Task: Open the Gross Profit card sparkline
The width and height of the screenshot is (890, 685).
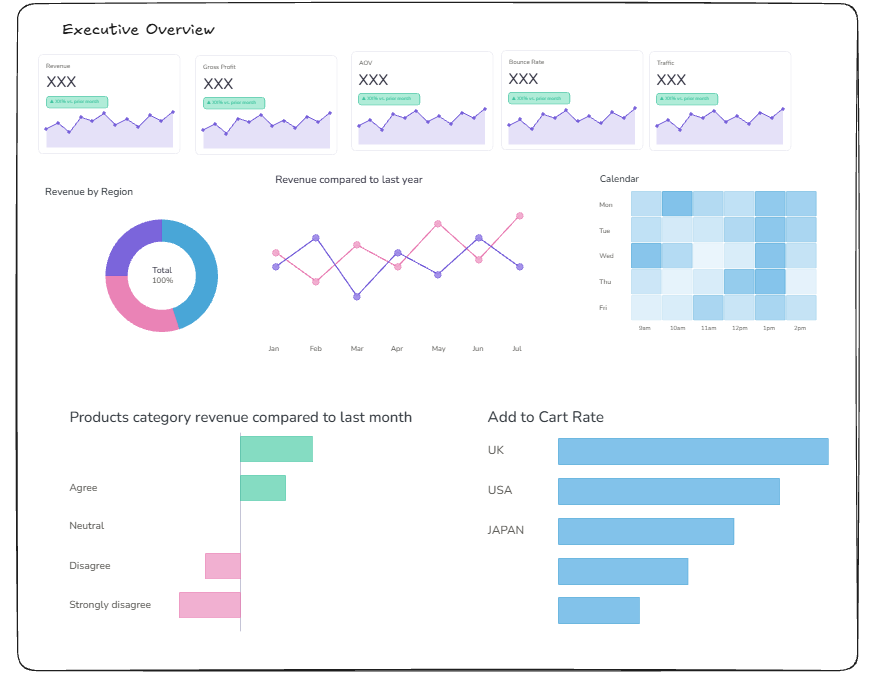Action: pyautogui.click(x=267, y=131)
